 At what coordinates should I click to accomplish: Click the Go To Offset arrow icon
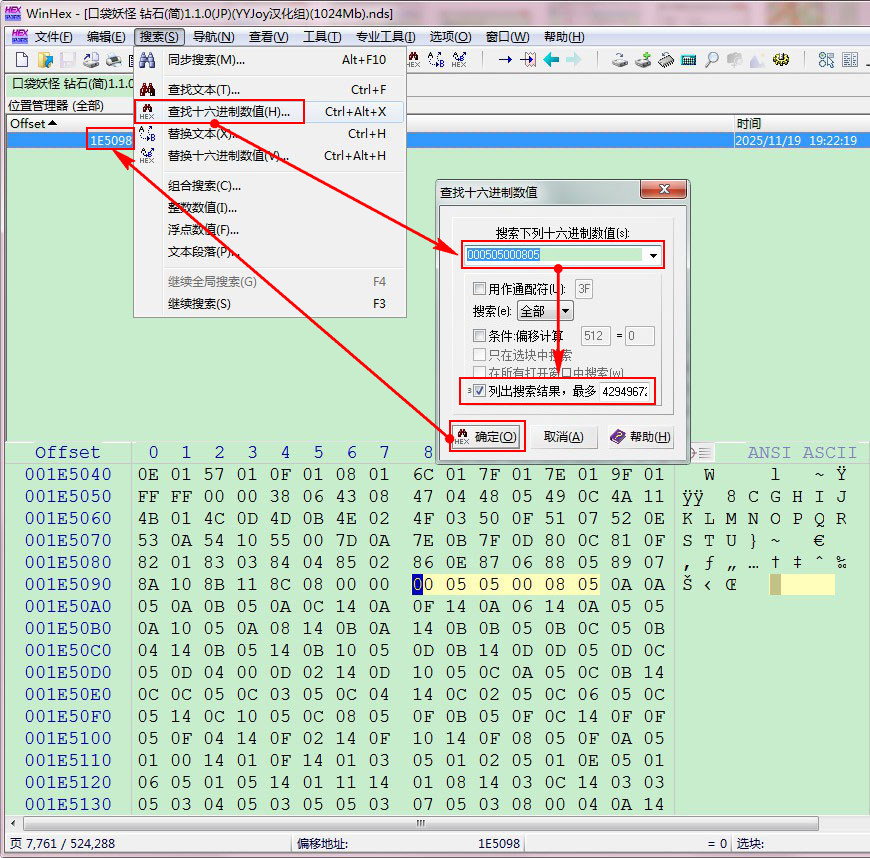pyautogui.click(x=506, y=60)
